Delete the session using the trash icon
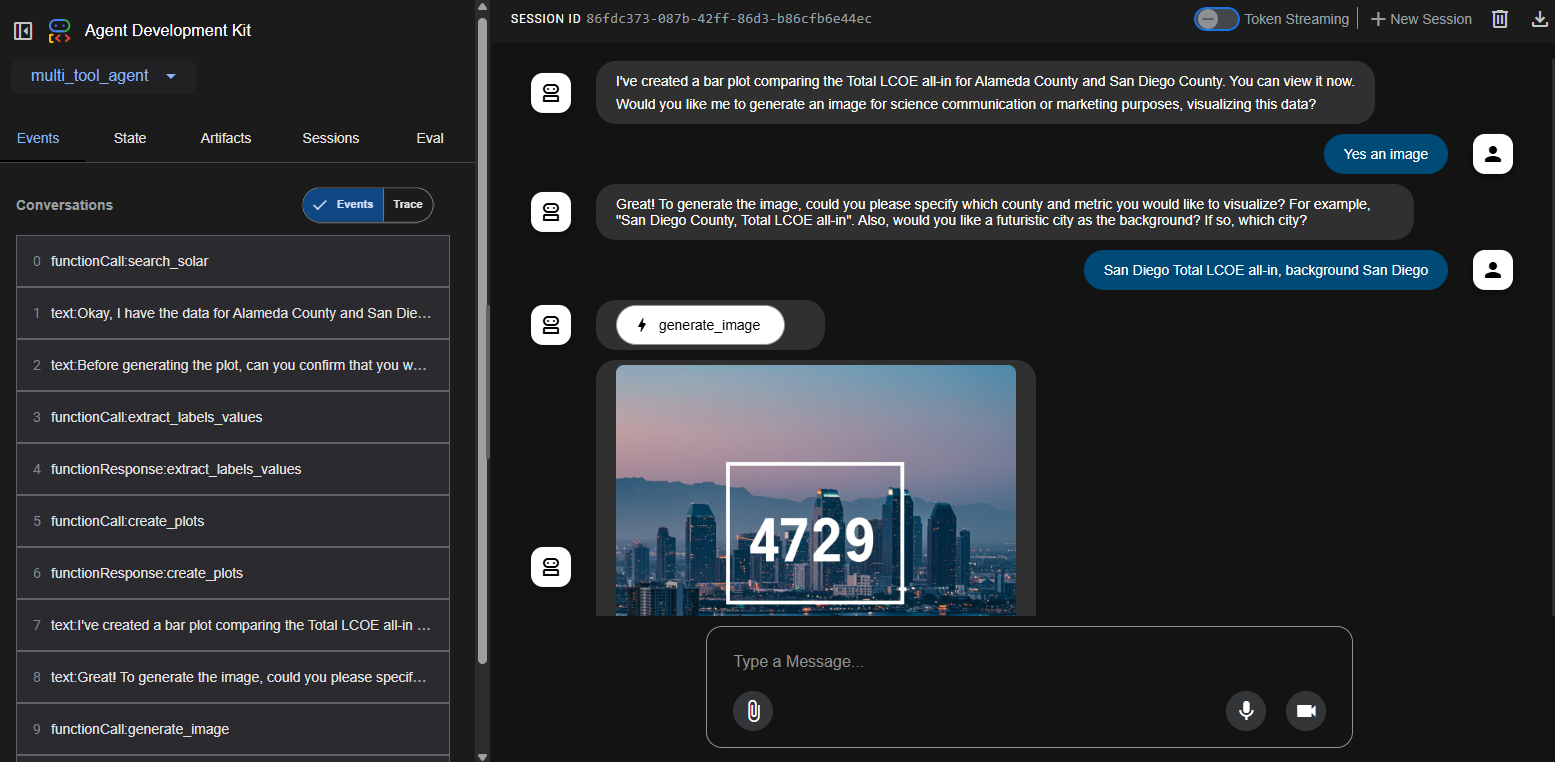 (x=1500, y=19)
